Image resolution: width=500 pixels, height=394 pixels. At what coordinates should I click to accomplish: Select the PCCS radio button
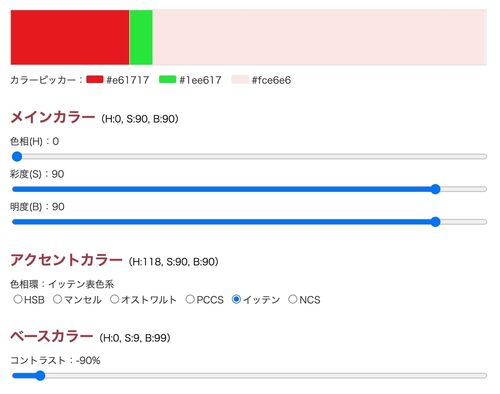click(x=190, y=299)
